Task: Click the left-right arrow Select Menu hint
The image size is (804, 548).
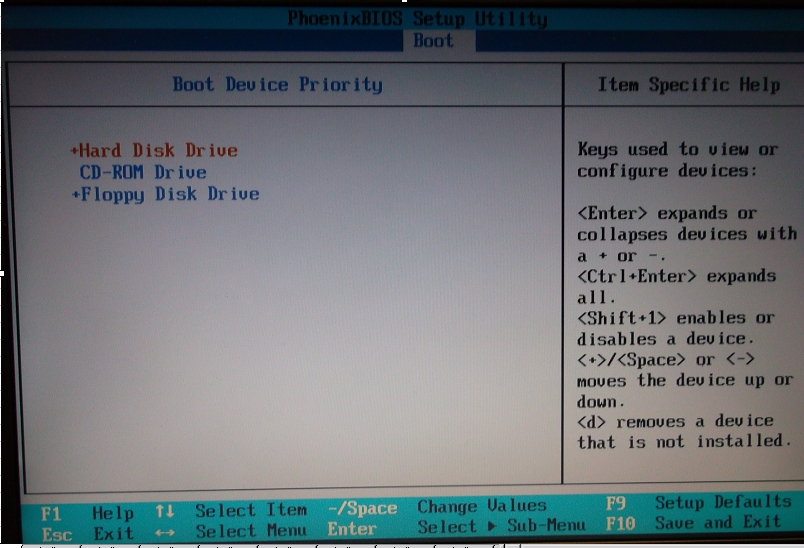Action: tap(231, 532)
